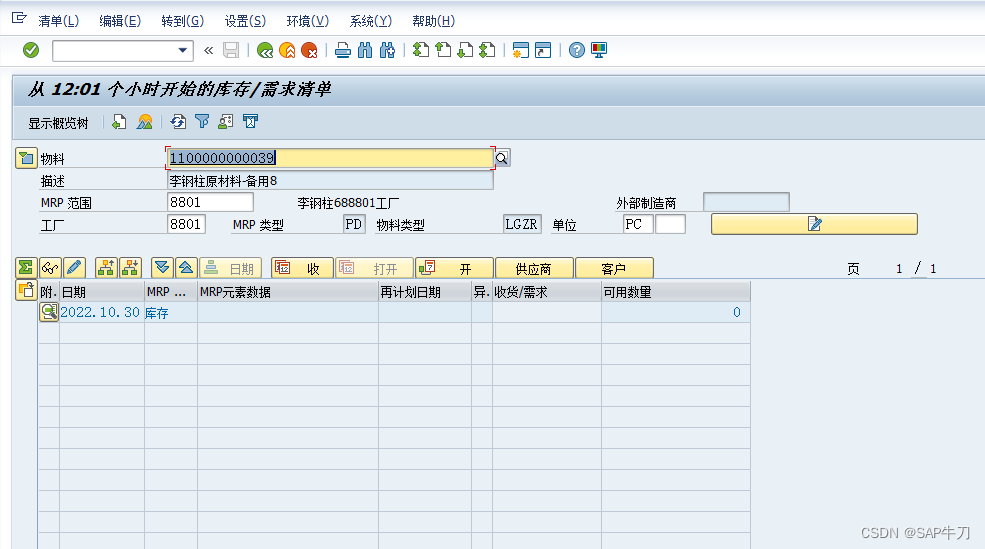Open the 环境(V) menu
The height and width of the screenshot is (549, 985).
point(307,21)
